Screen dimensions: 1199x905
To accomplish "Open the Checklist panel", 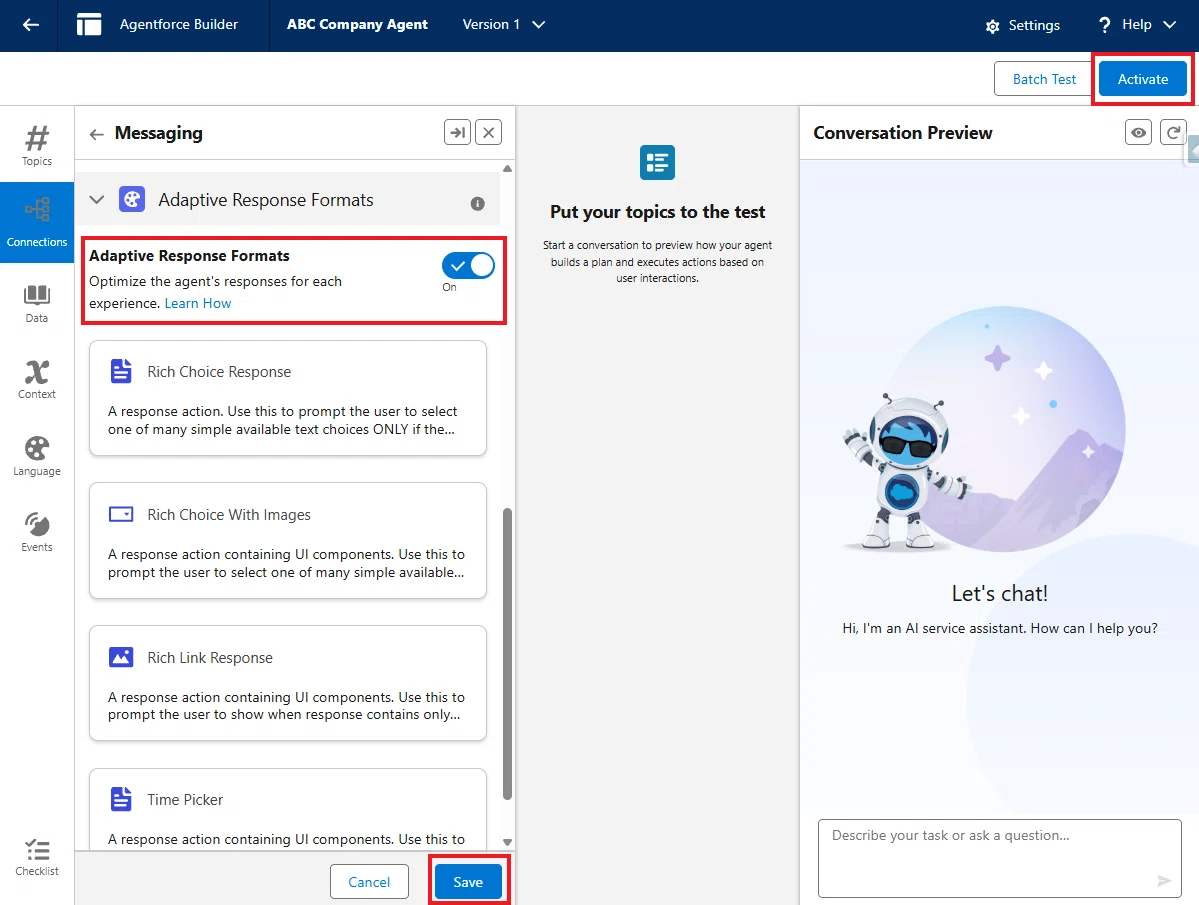I will [x=37, y=858].
